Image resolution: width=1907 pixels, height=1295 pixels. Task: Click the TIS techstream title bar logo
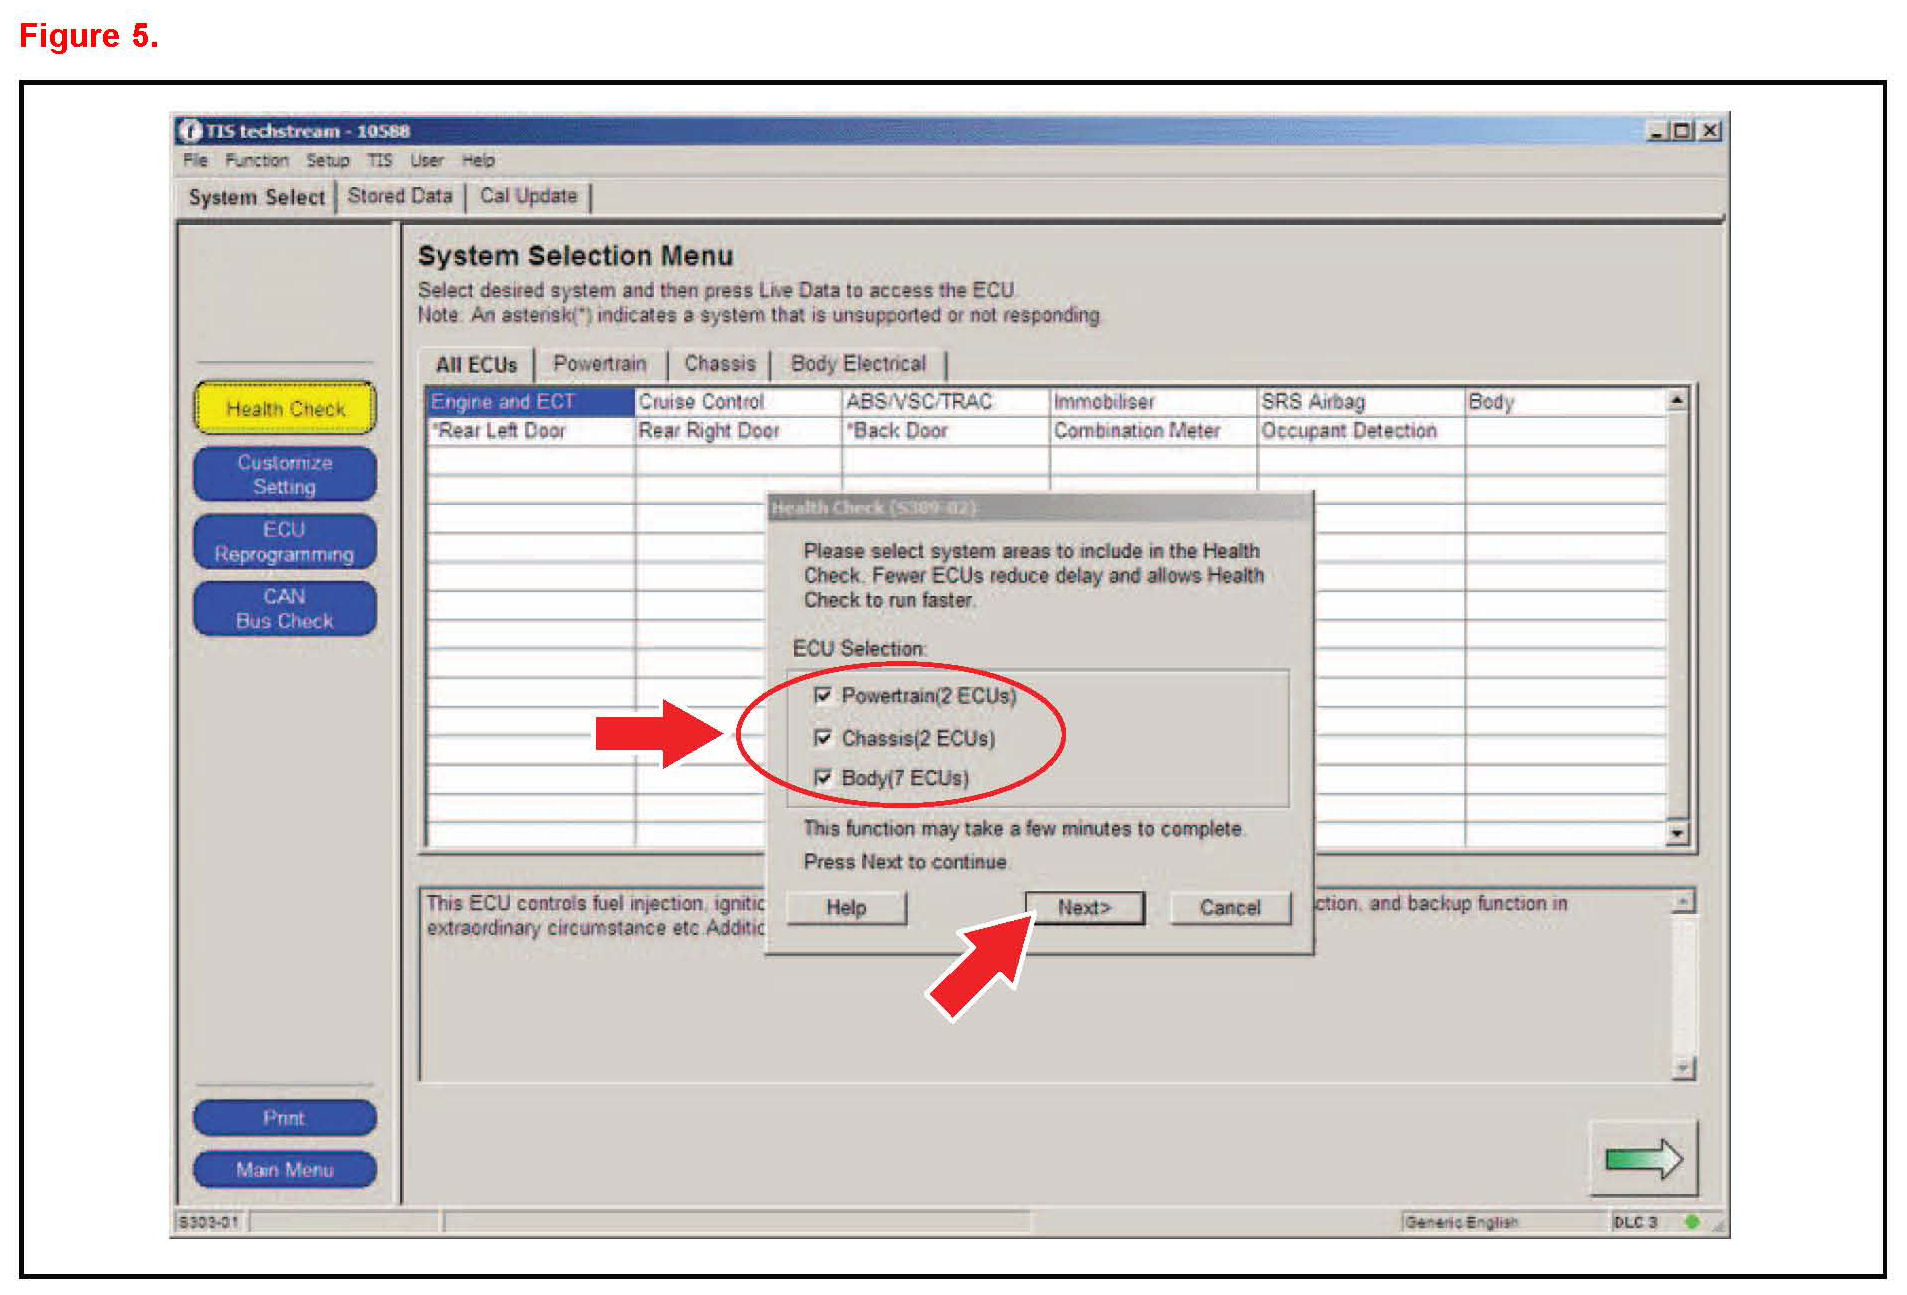pyautogui.click(x=189, y=131)
